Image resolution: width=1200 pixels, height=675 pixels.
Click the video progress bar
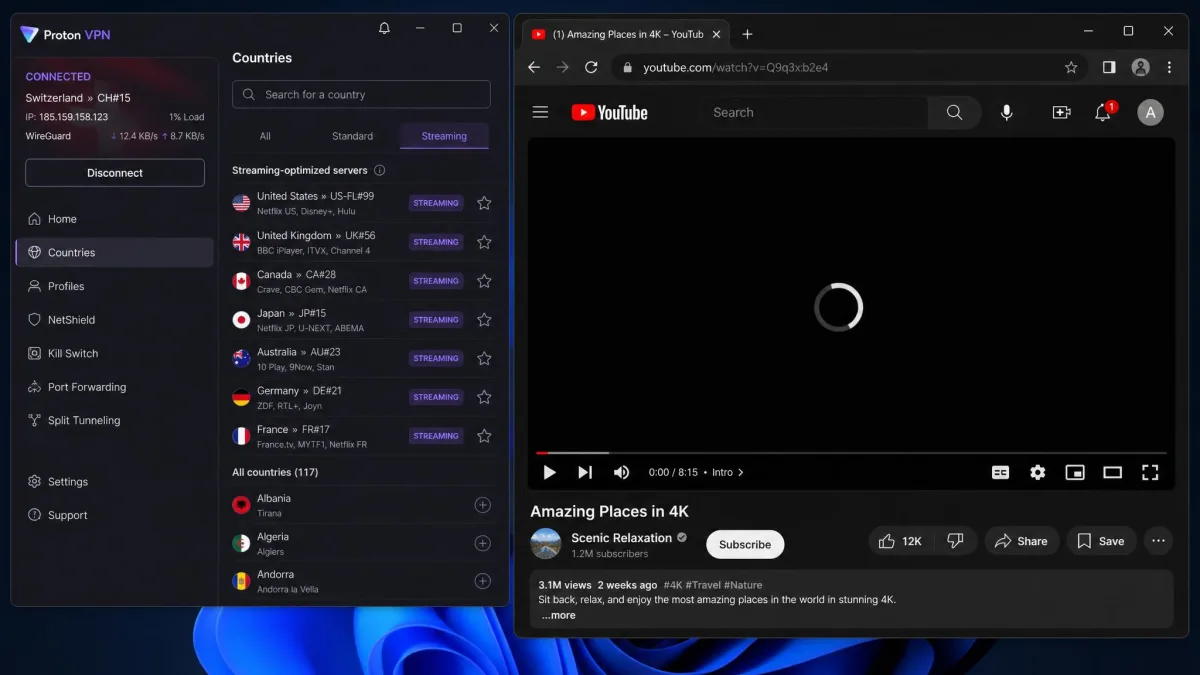click(851, 453)
